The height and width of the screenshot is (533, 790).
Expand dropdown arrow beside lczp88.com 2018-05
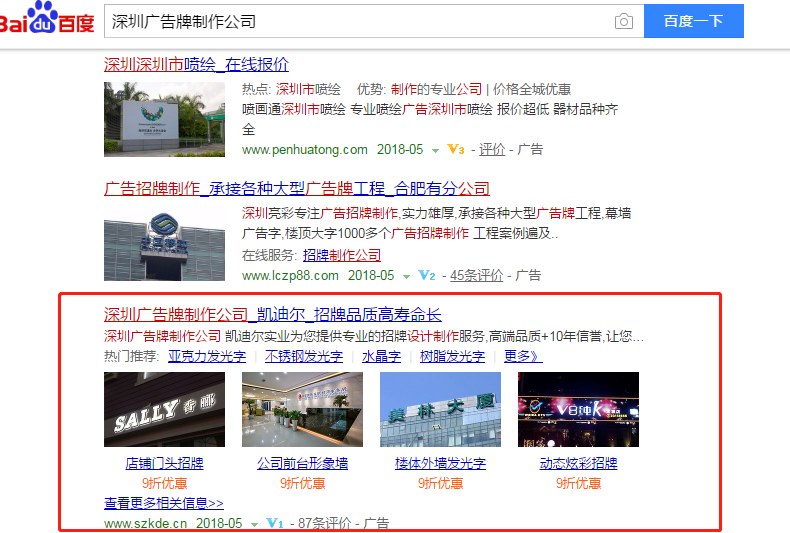point(406,277)
